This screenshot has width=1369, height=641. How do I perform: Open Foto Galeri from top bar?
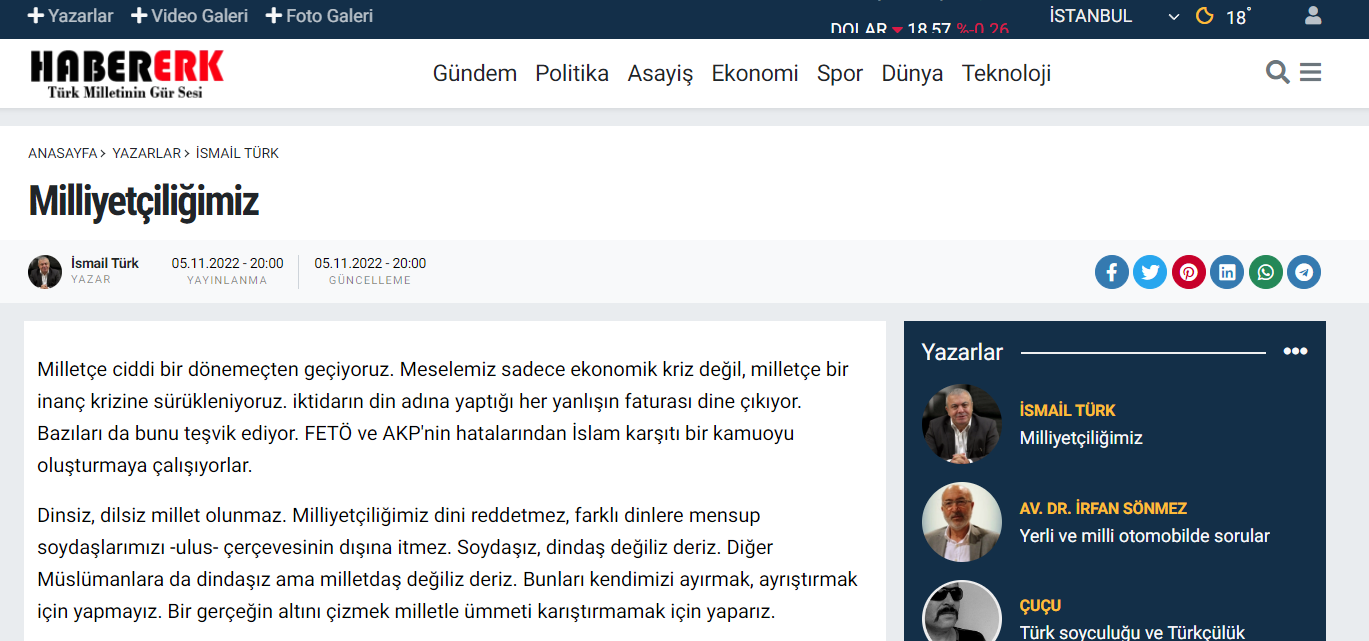[x=320, y=16]
